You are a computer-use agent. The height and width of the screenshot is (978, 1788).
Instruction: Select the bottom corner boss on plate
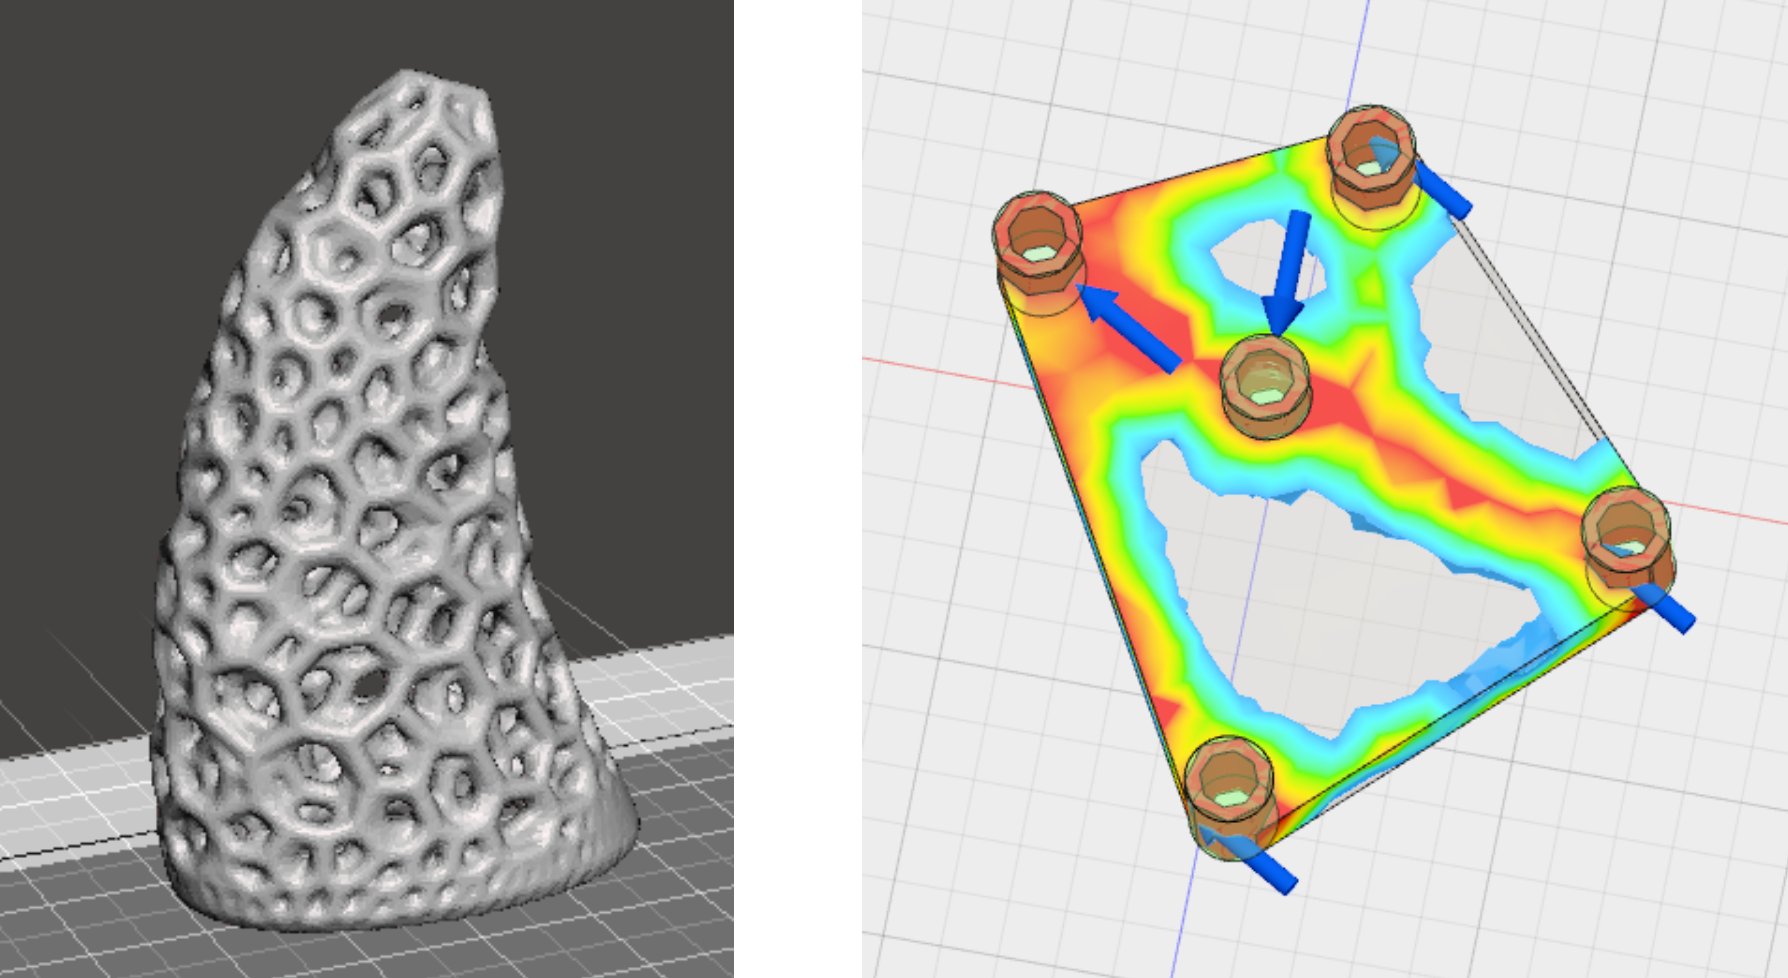(x=1229, y=797)
